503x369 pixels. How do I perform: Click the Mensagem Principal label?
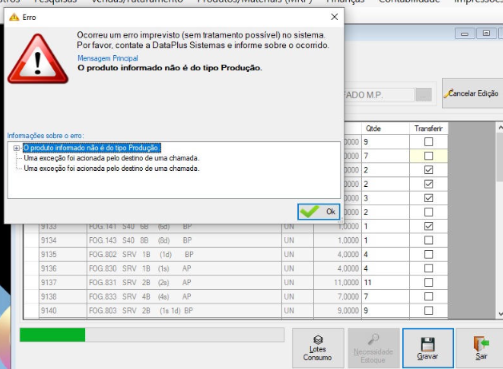[108, 58]
